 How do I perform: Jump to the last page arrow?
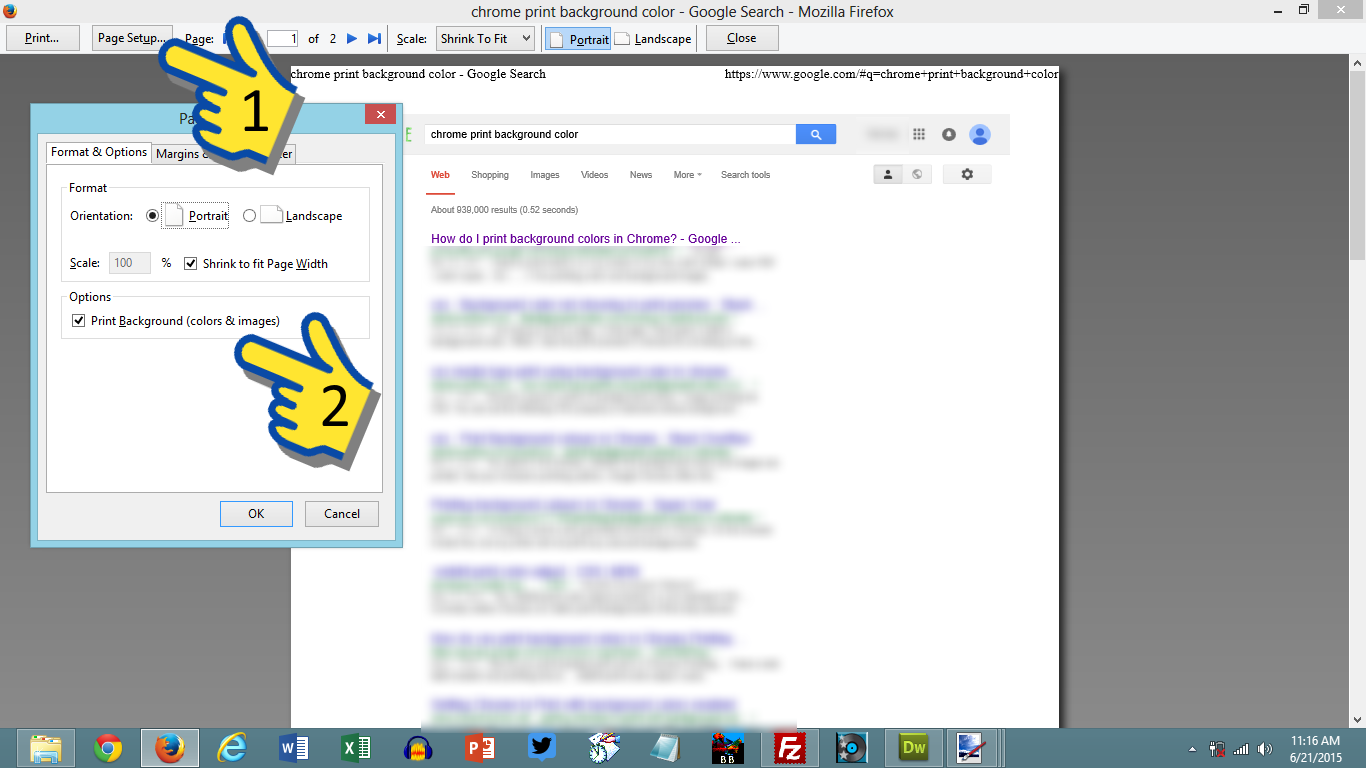pos(374,38)
